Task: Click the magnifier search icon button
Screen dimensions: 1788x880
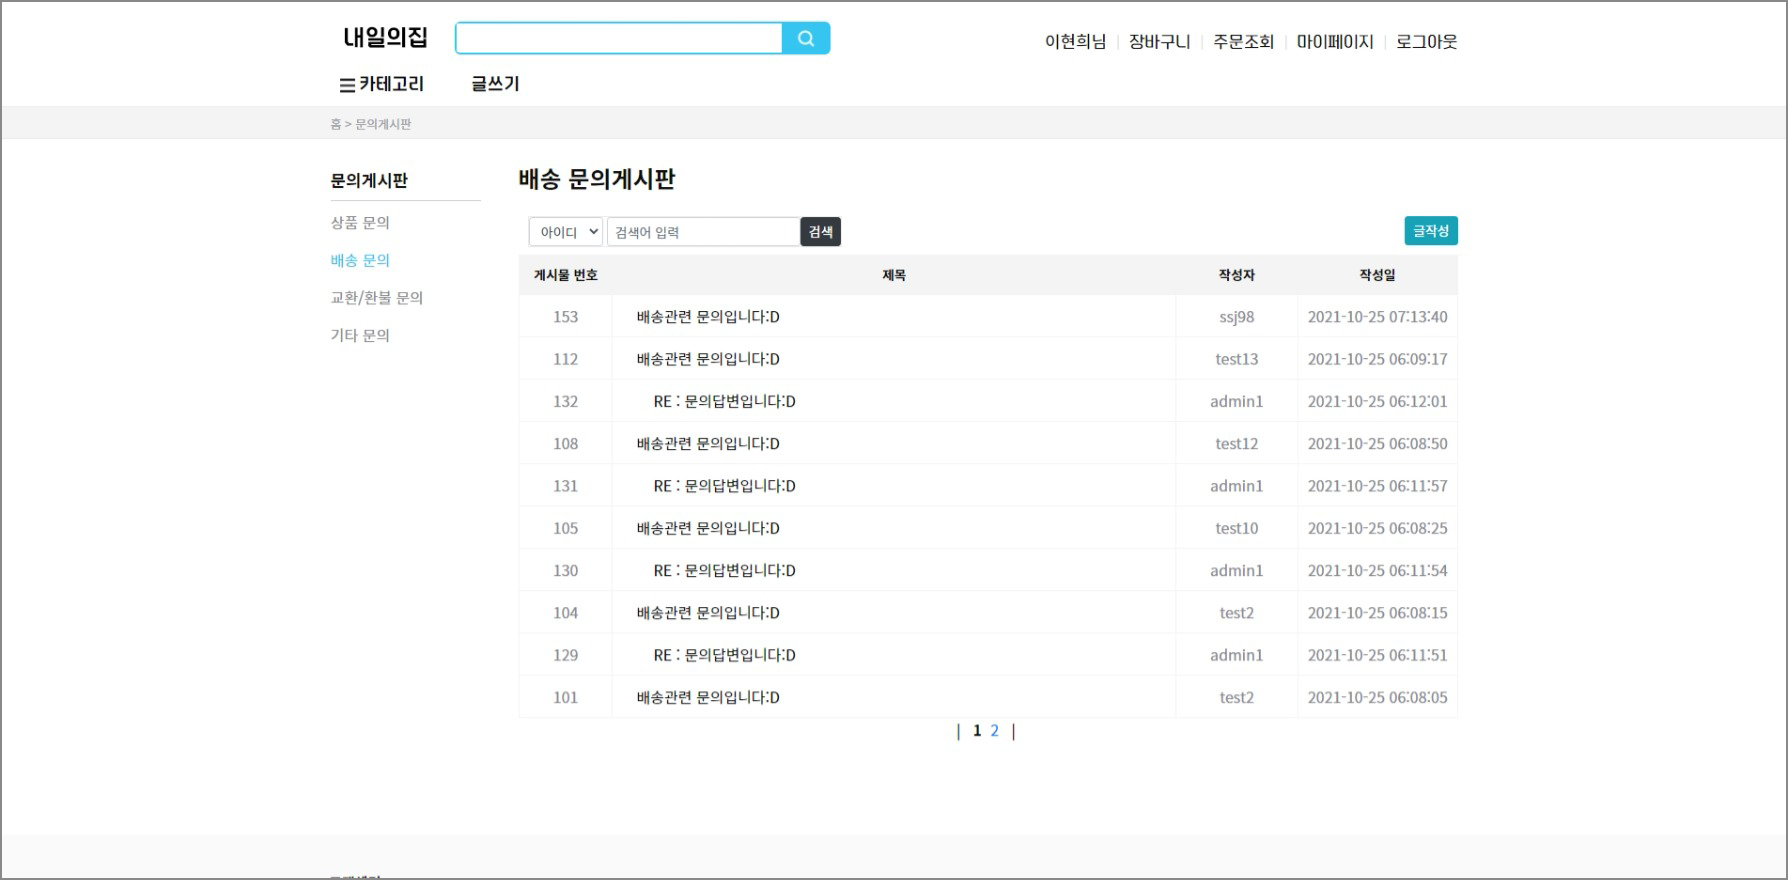Action: [806, 39]
